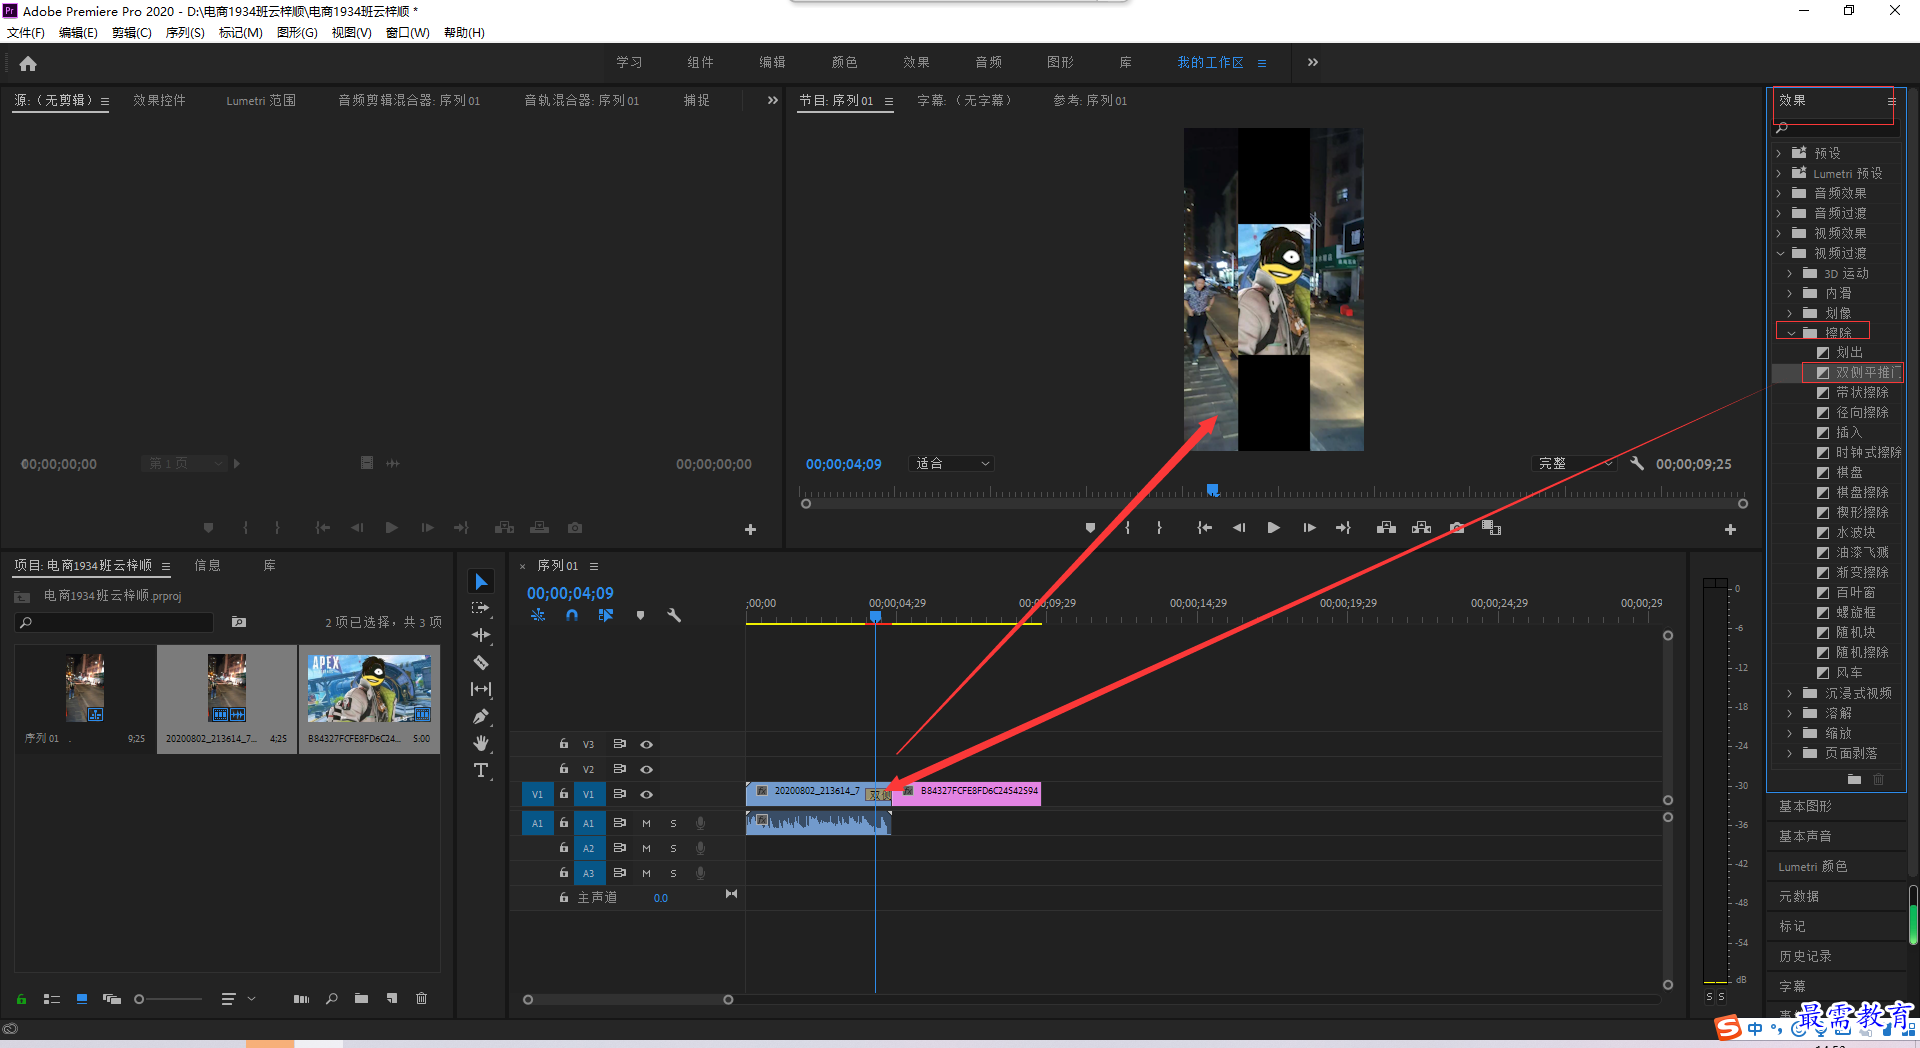Add marker in timeline header
Screen dimensions: 1920x1048
point(640,616)
